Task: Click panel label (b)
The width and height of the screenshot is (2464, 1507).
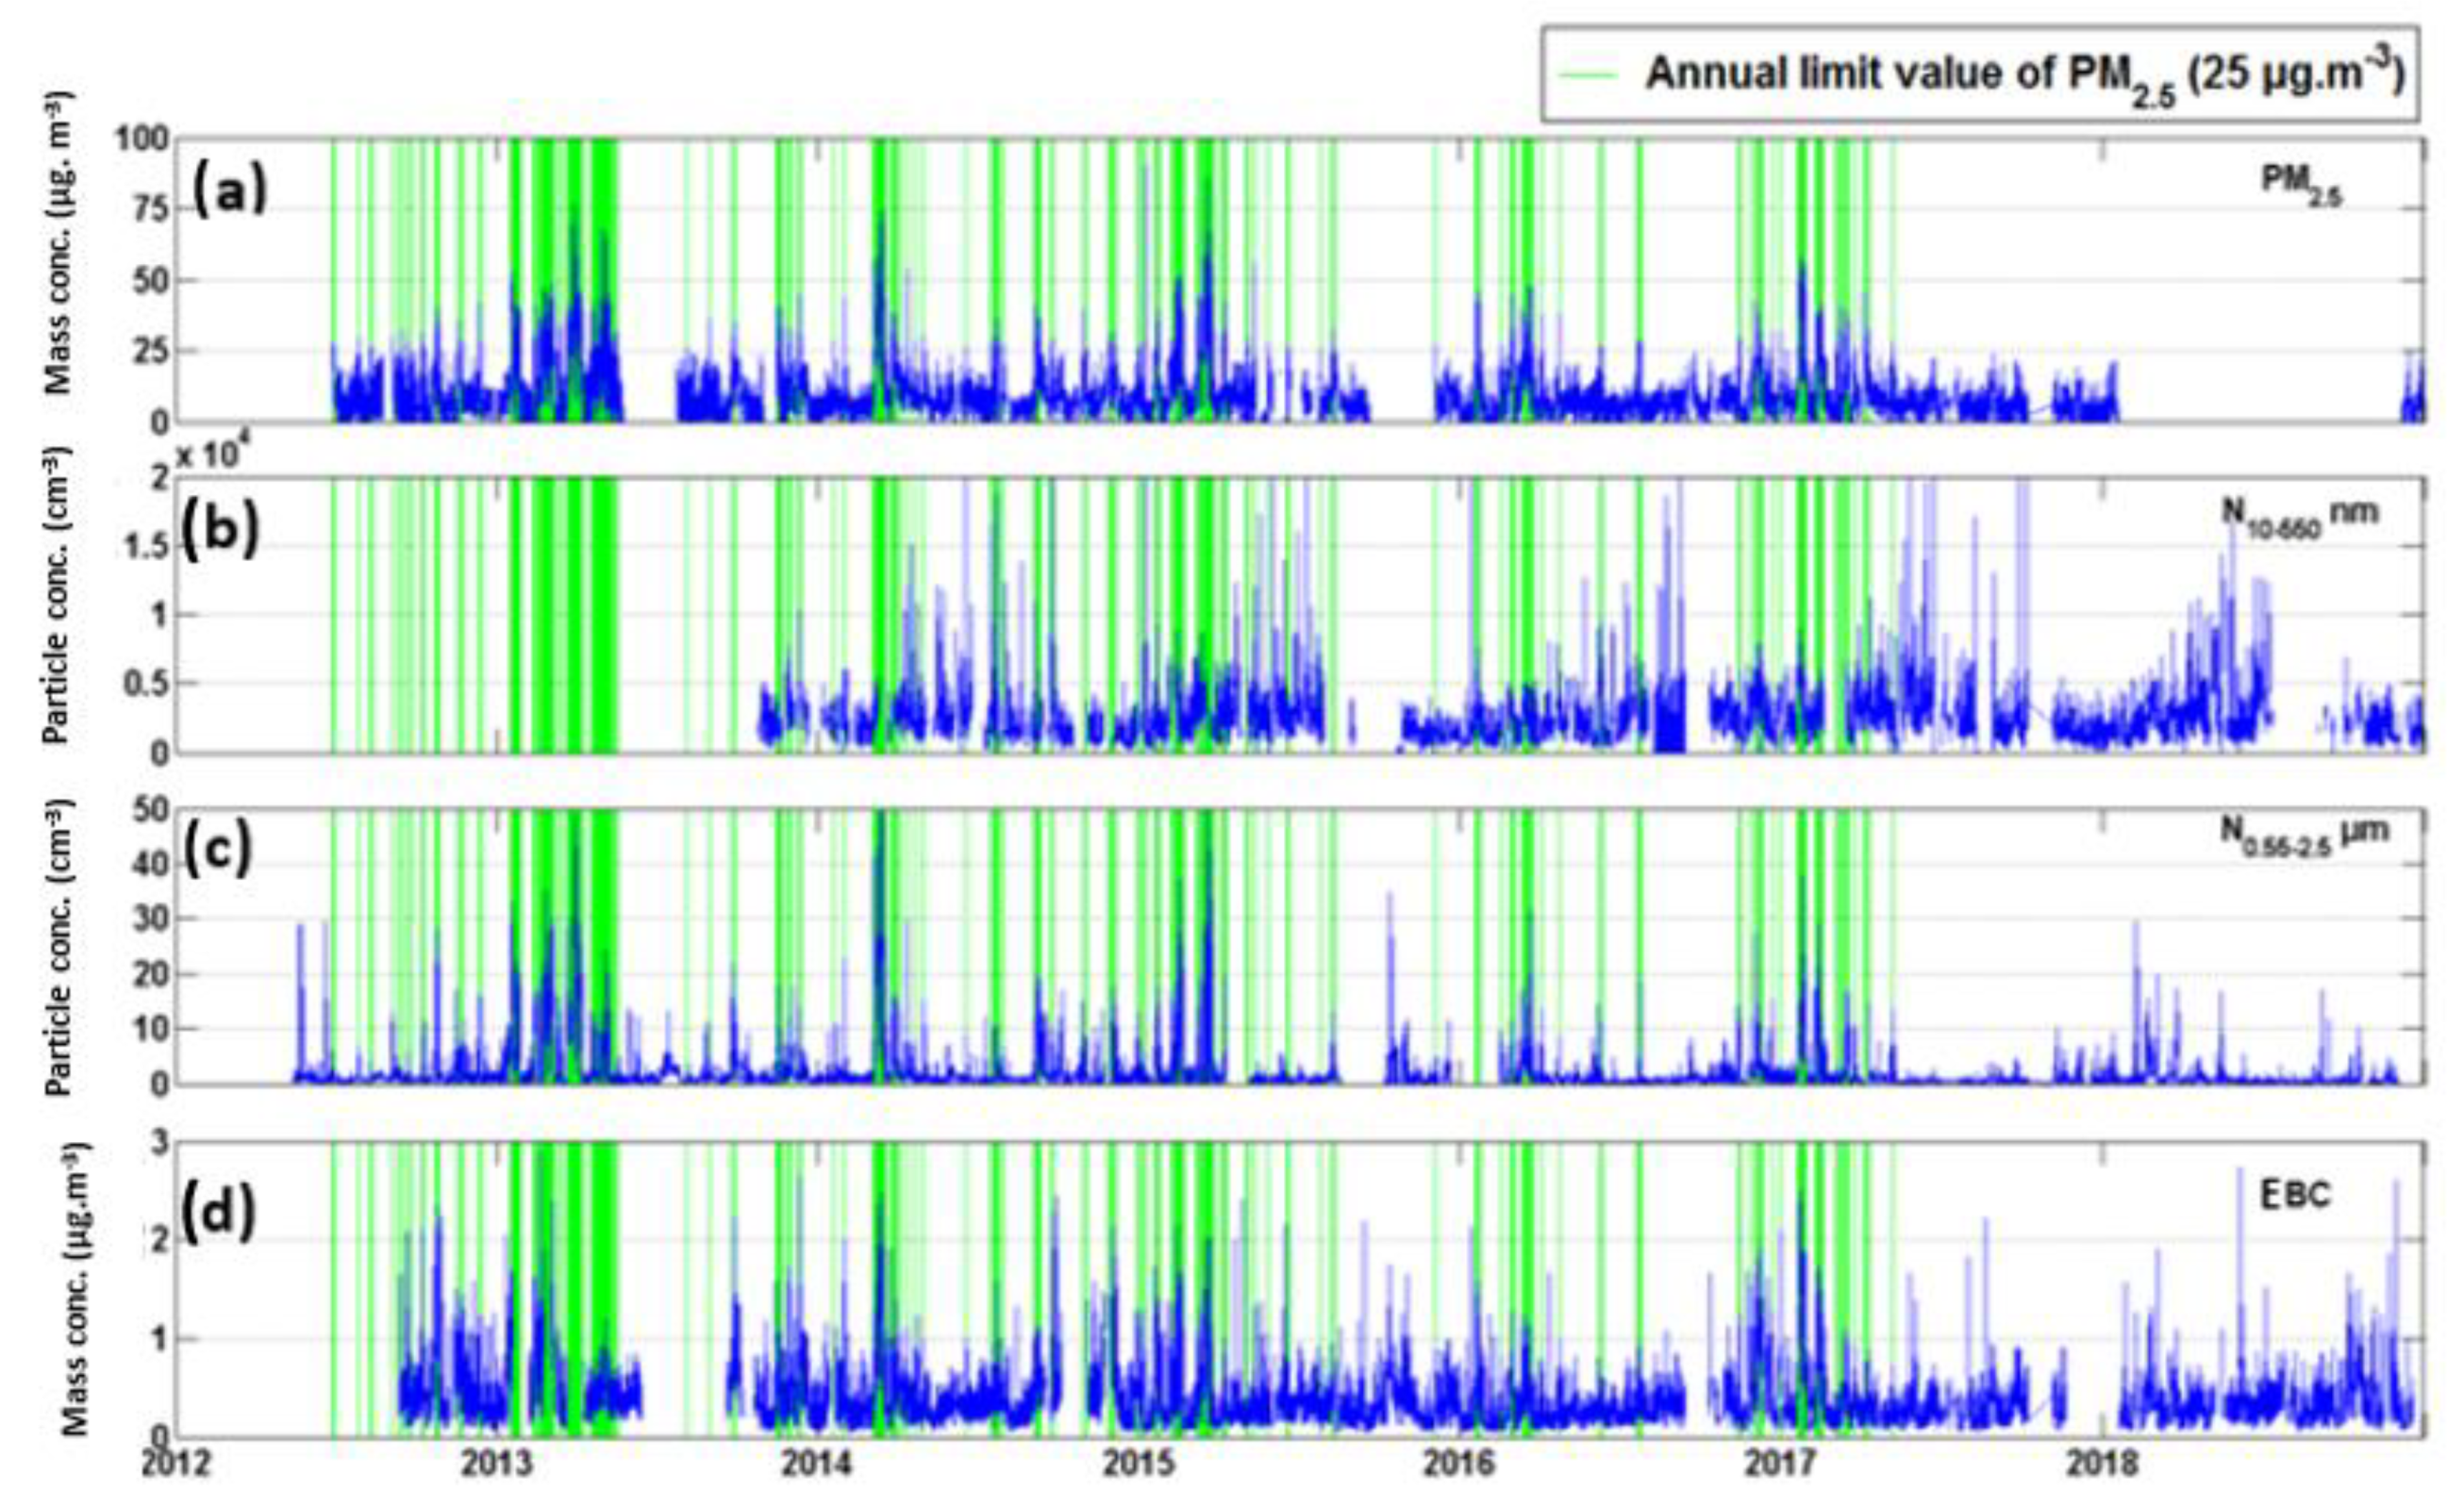Action: (x=221, y=530)
